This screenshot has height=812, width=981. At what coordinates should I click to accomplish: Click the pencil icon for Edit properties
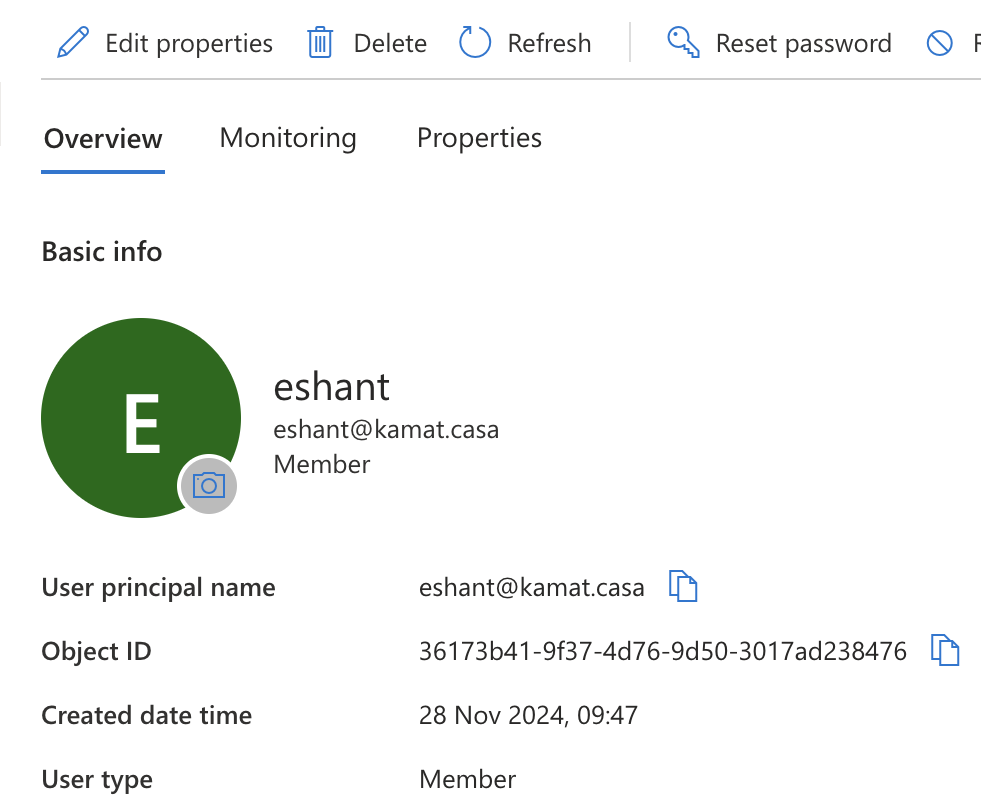coord(73,43)
